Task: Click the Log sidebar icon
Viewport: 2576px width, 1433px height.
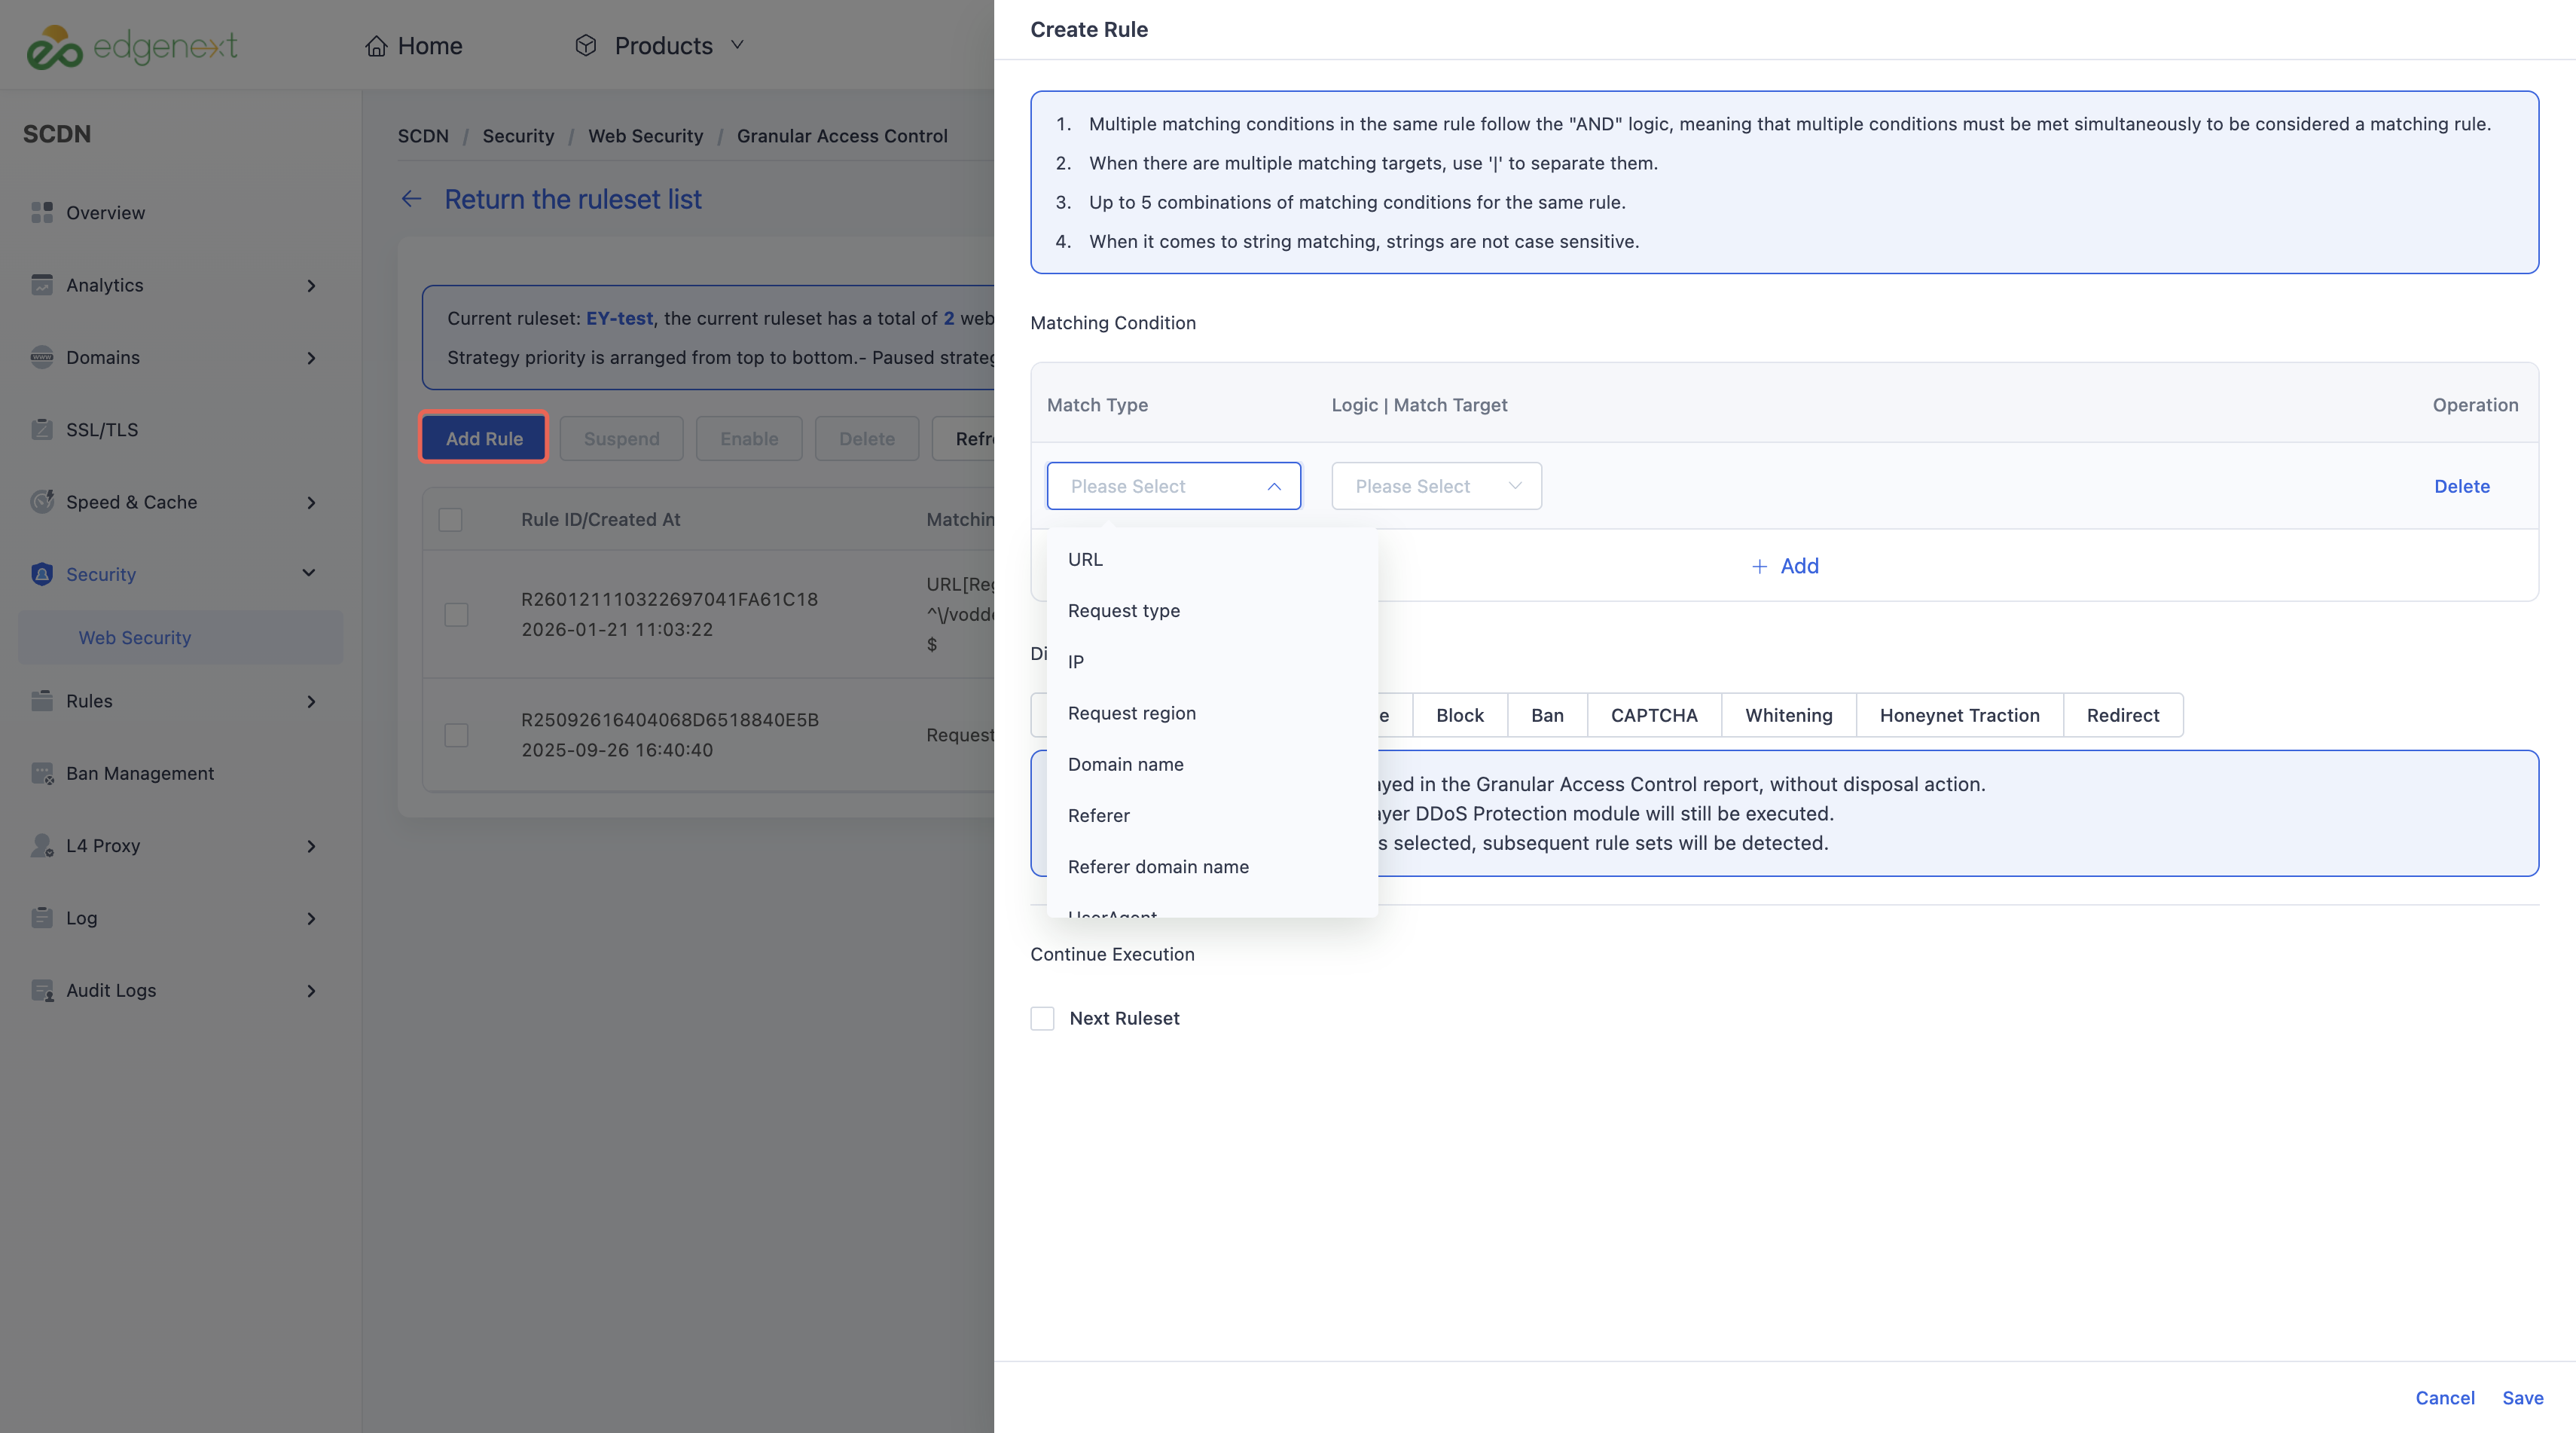Action: coord(42,918)
